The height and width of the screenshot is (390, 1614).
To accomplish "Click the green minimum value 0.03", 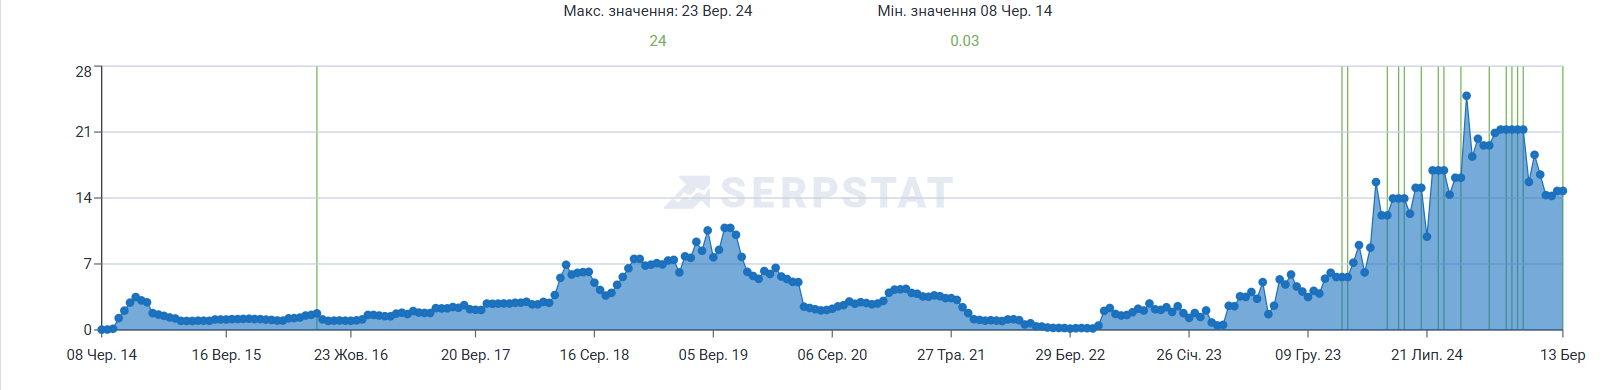I will [965, 41].
